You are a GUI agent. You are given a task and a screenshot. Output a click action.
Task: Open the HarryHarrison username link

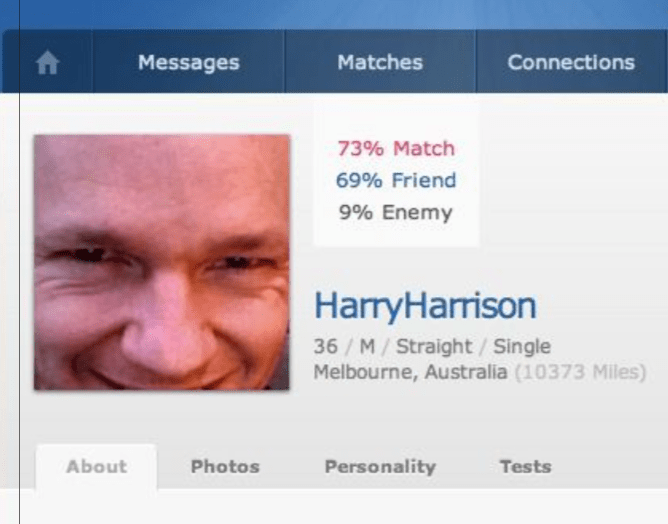click(x=425, y=305)
